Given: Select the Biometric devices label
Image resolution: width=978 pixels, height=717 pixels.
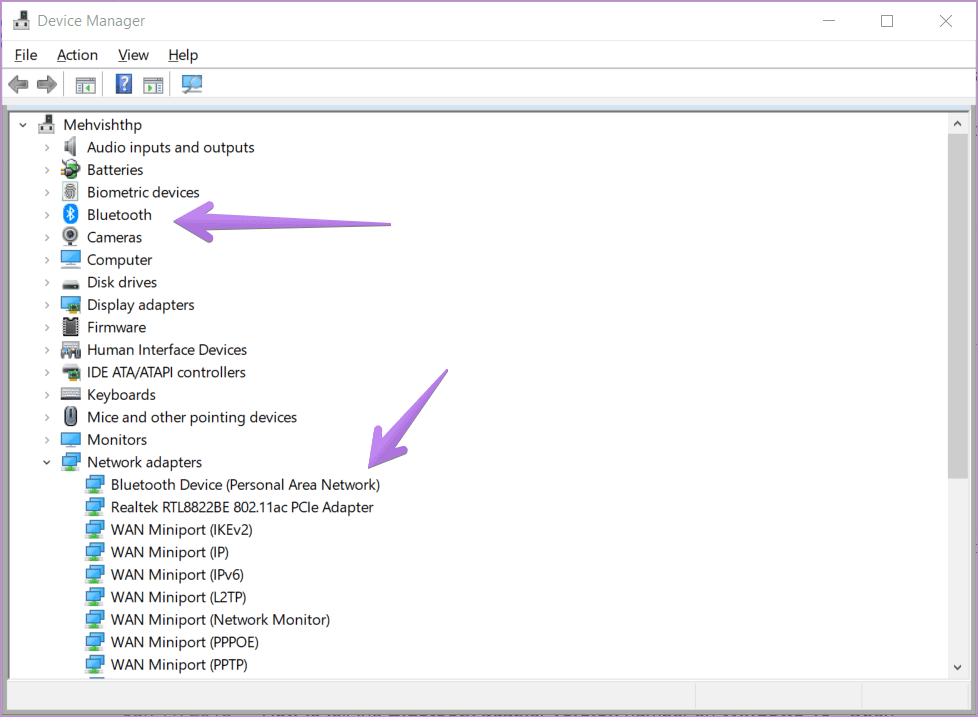Looking at the screenshot, I should pyautogui.click(x=143, y=192).
